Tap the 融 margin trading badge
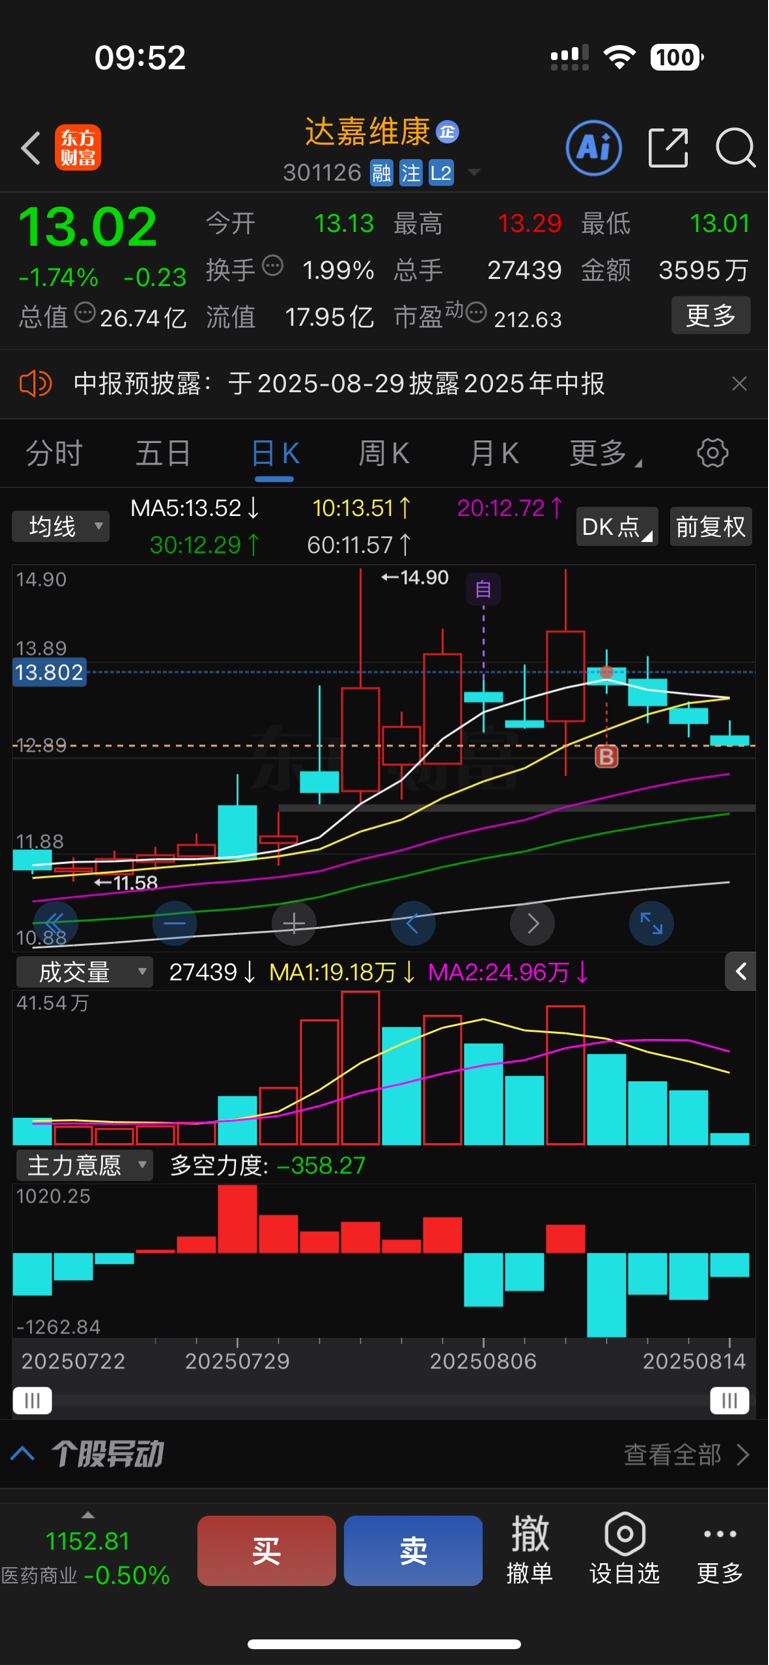The image size is (769, 1665). [x=381, y=173]
